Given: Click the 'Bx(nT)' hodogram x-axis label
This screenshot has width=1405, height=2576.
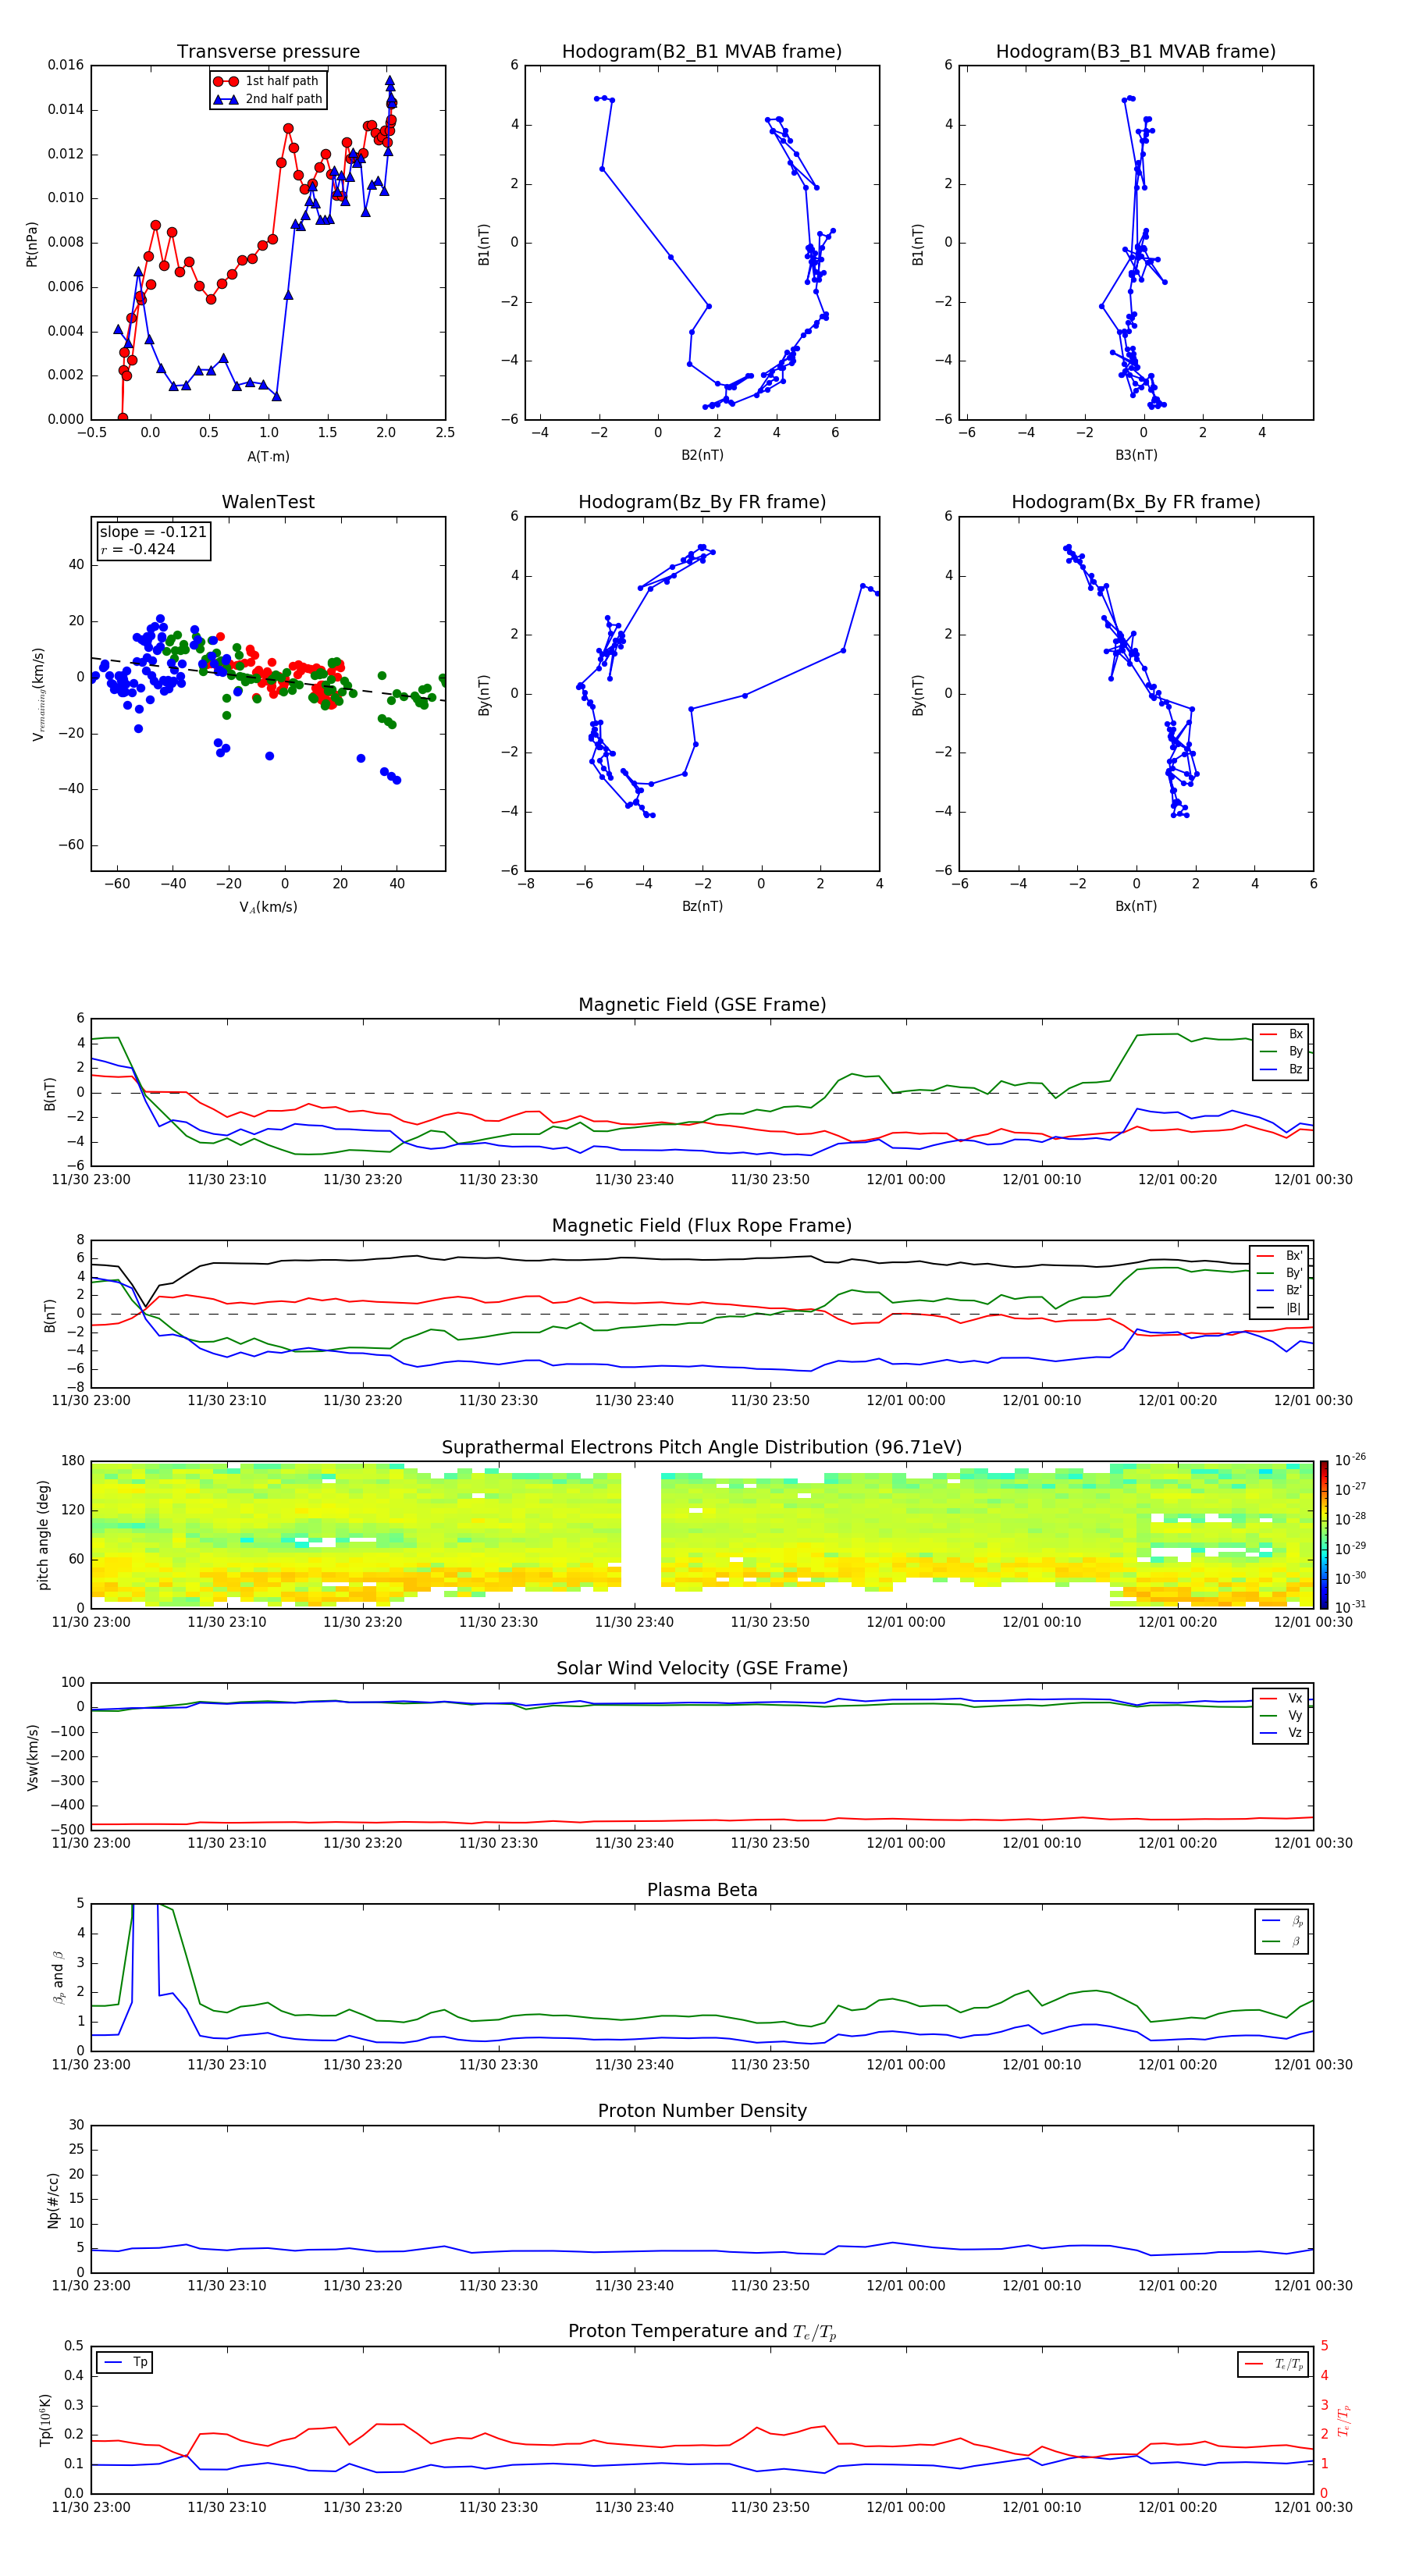Looking at the screenshot, I should 1136,906.
